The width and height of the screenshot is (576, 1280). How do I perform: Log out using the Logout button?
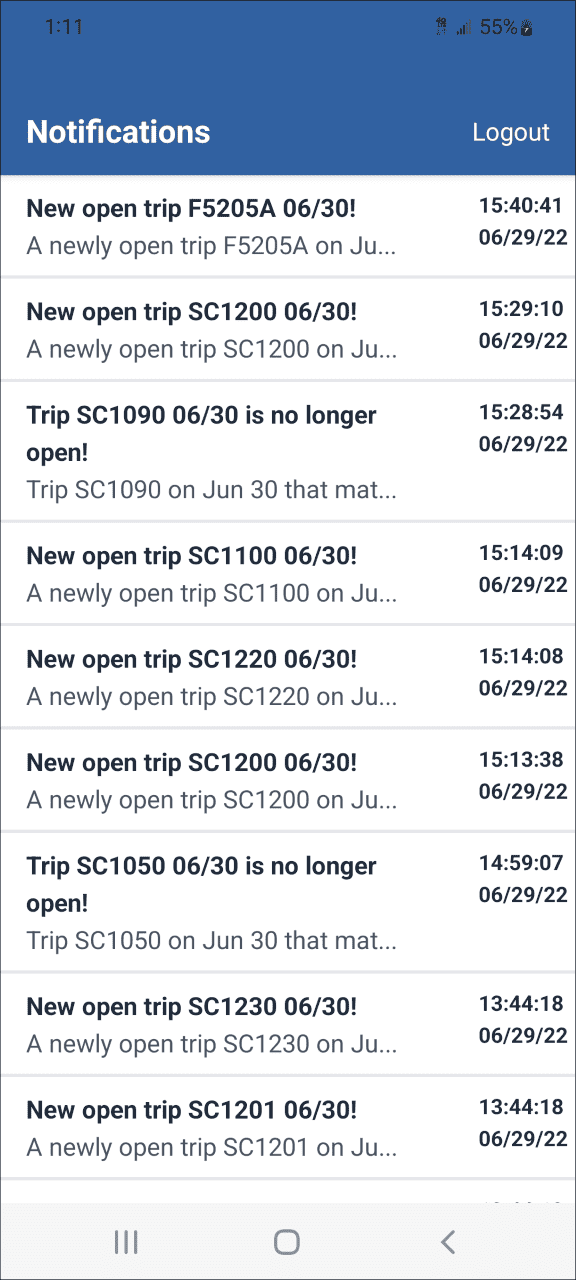point(511,133)
